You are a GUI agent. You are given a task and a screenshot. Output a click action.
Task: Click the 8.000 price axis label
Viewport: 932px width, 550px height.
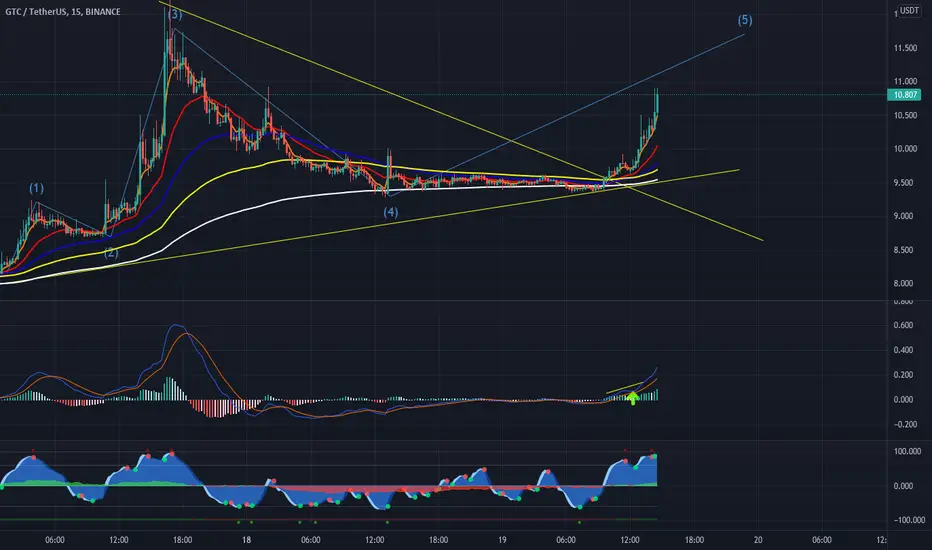[x=905, y=283]
